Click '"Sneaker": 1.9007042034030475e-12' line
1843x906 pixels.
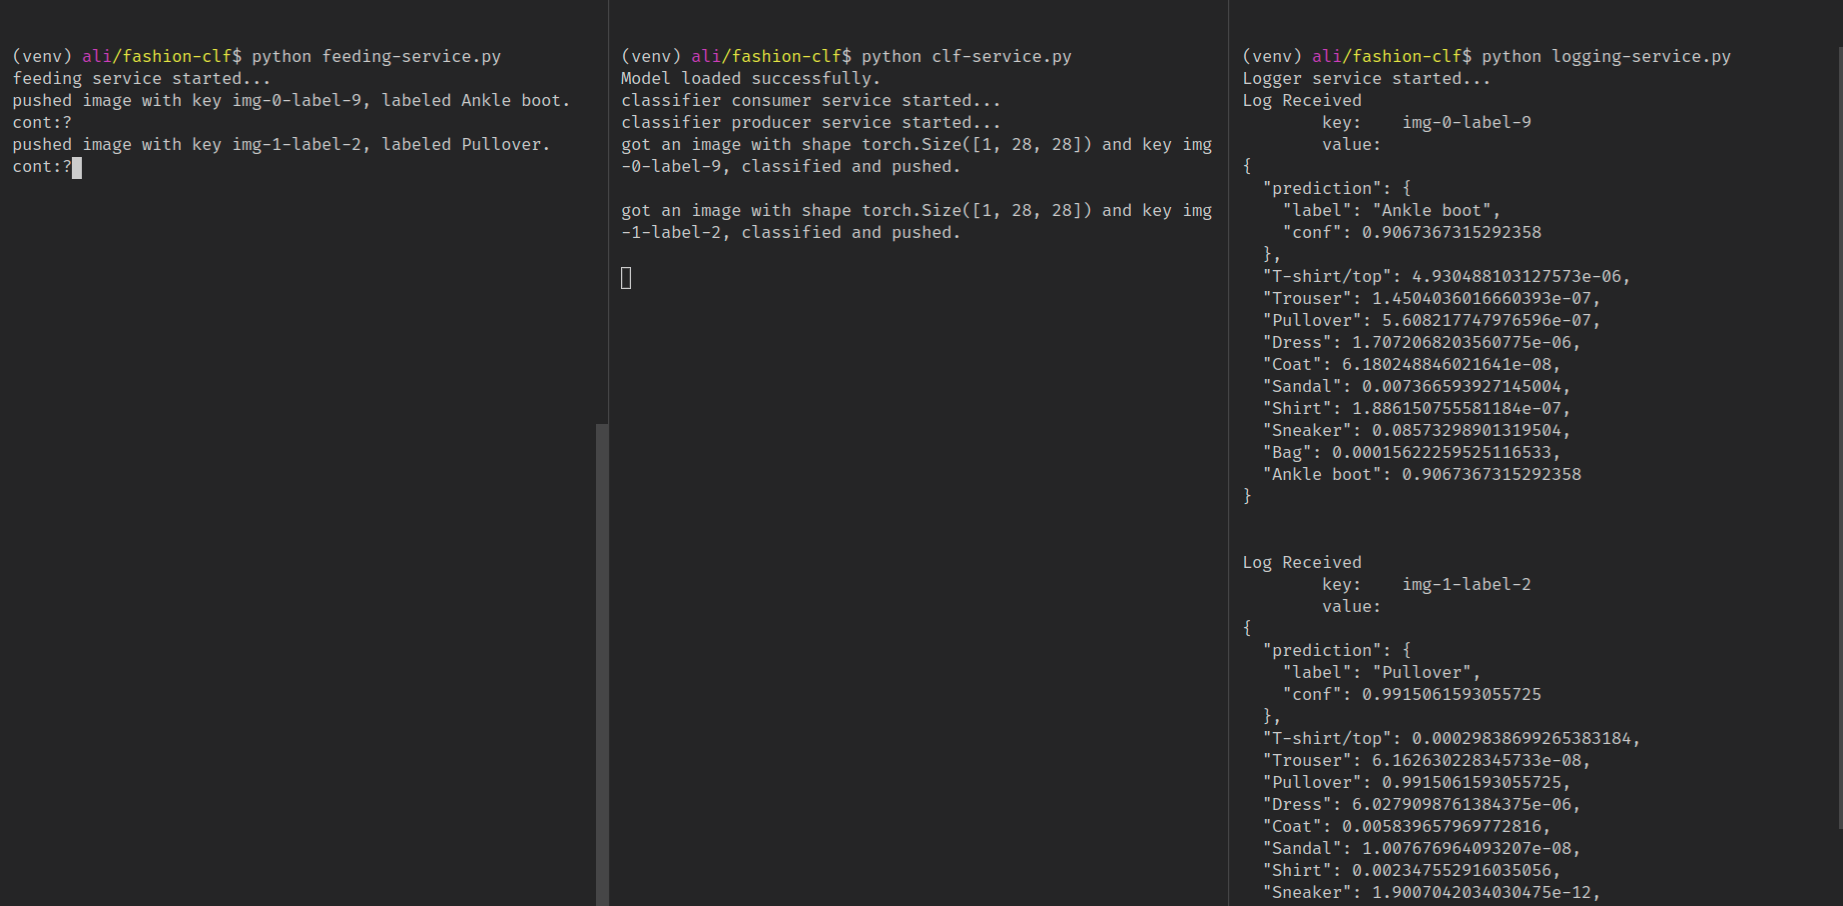coord(1431,892)
